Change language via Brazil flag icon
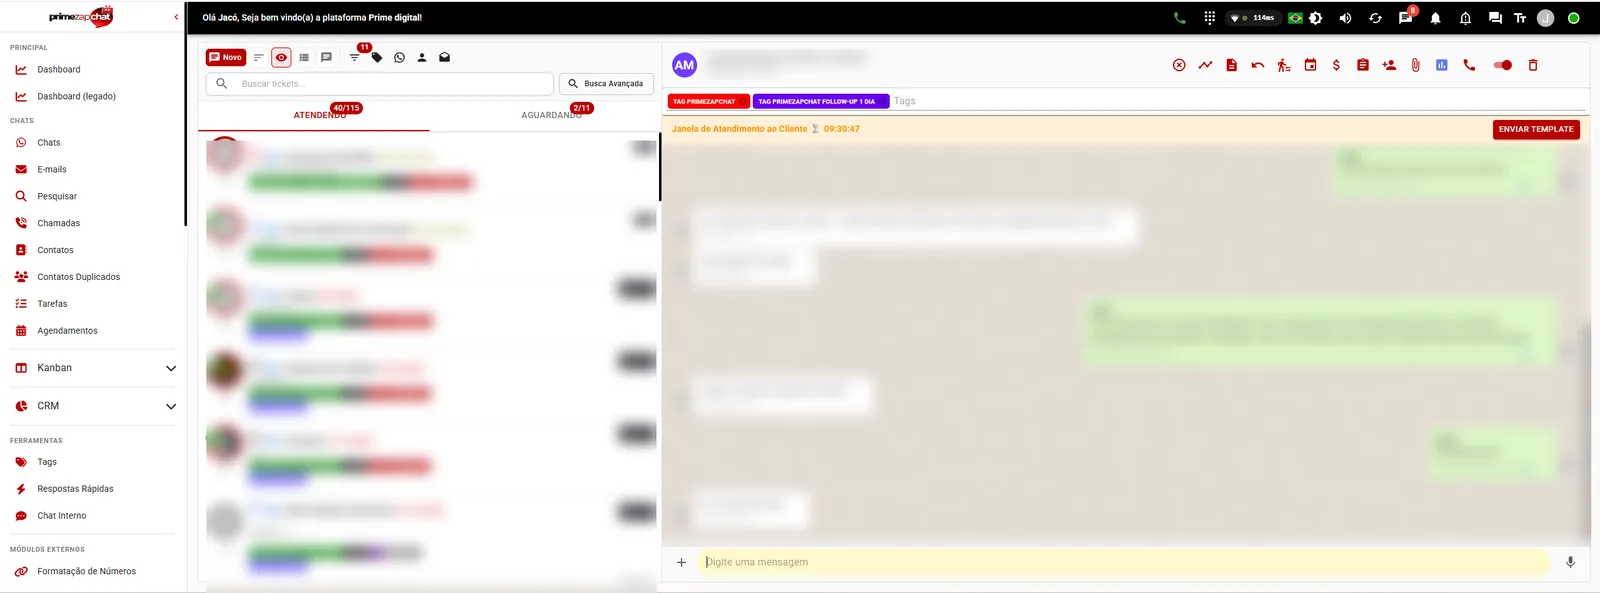The height and width of the screenshot is (593, 1600). coord(1295,18)
